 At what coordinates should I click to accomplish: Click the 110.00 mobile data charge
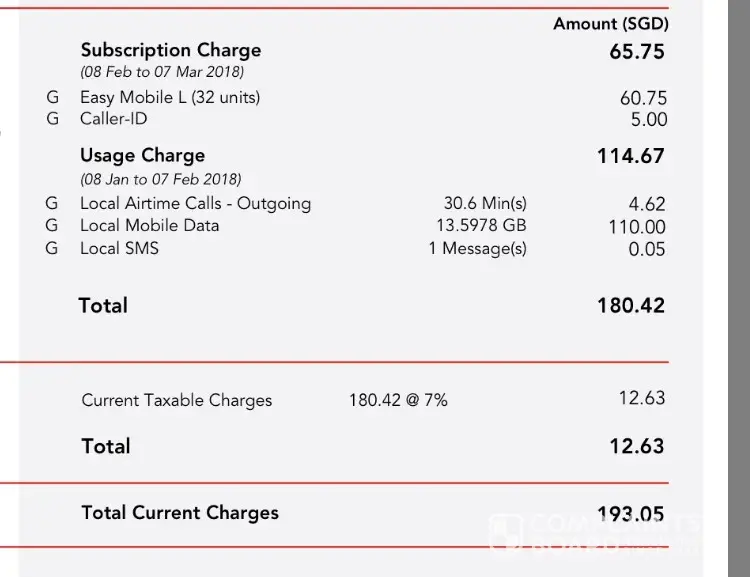(636, 227)
